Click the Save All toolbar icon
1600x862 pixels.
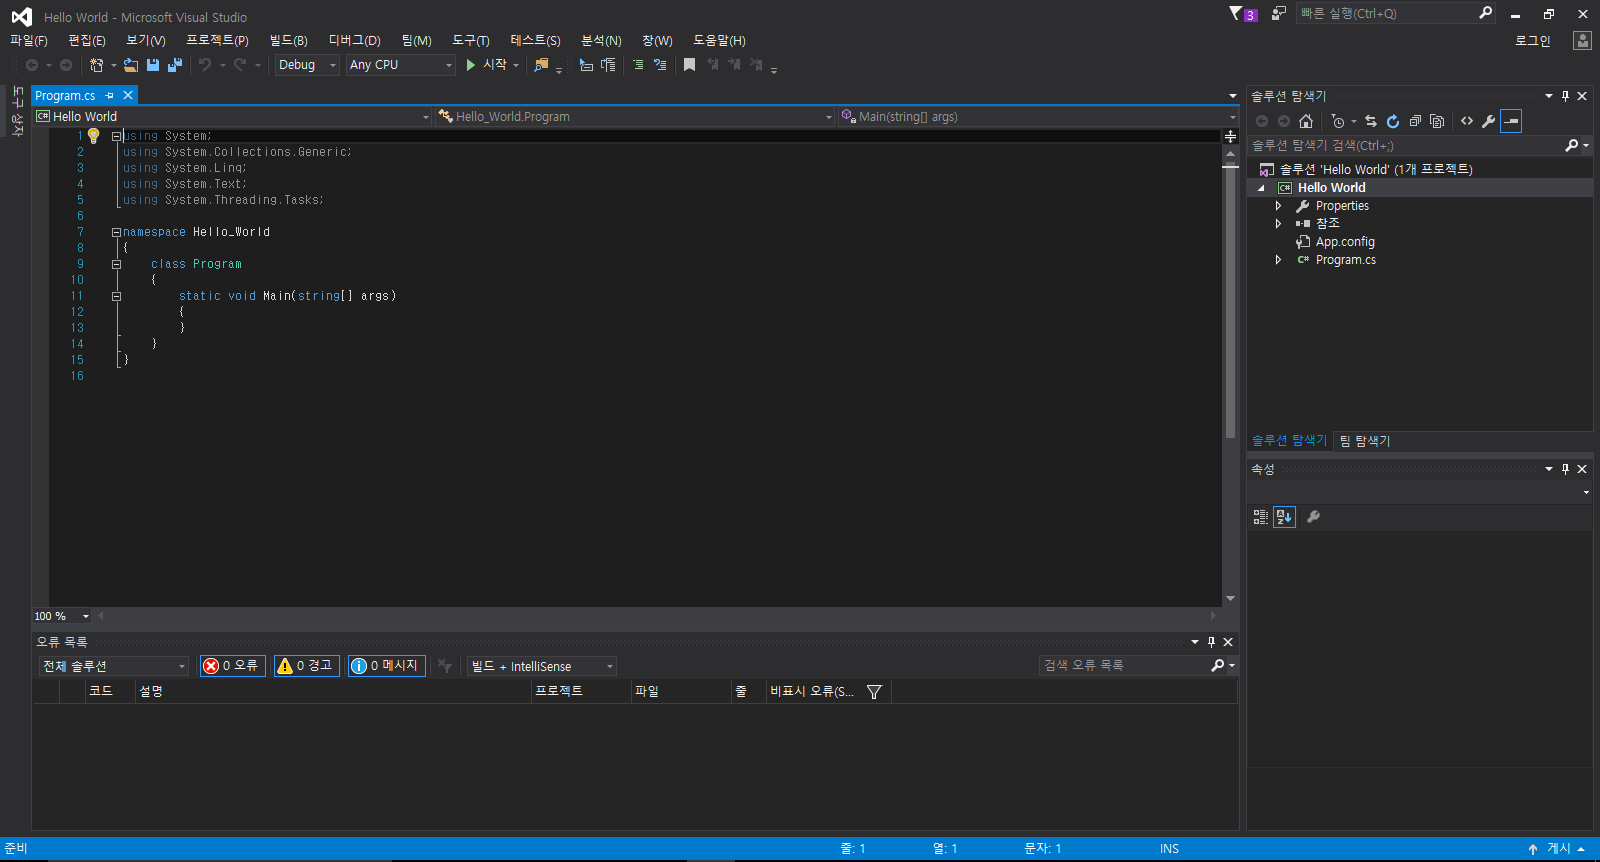tap(175, 65)
